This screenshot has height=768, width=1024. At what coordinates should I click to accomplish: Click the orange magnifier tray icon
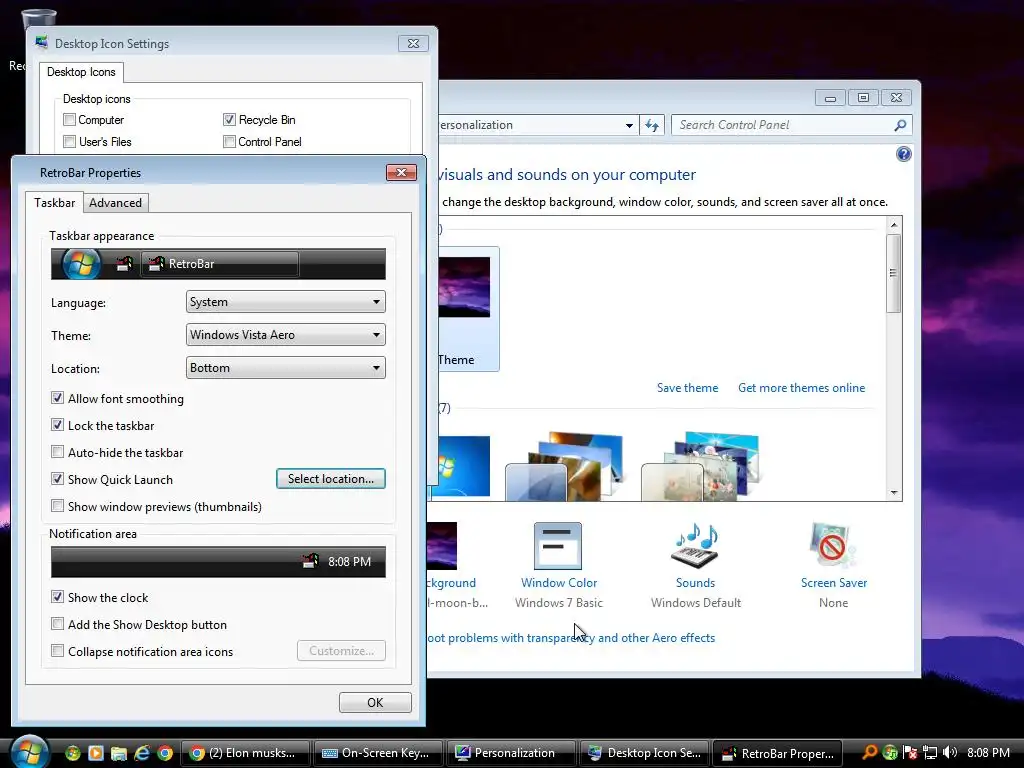[x=869, y=752]
